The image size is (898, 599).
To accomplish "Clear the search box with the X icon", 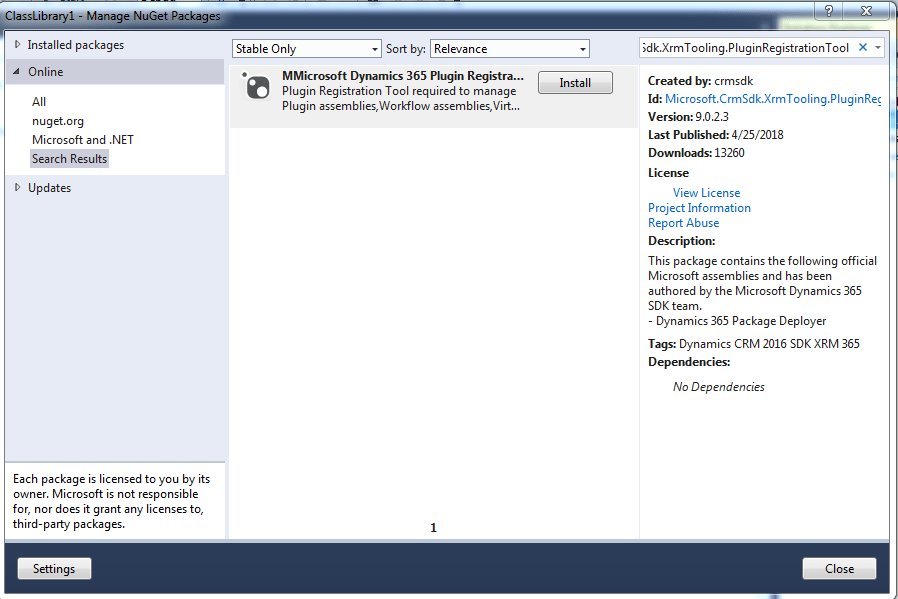I will coord(862,48).
